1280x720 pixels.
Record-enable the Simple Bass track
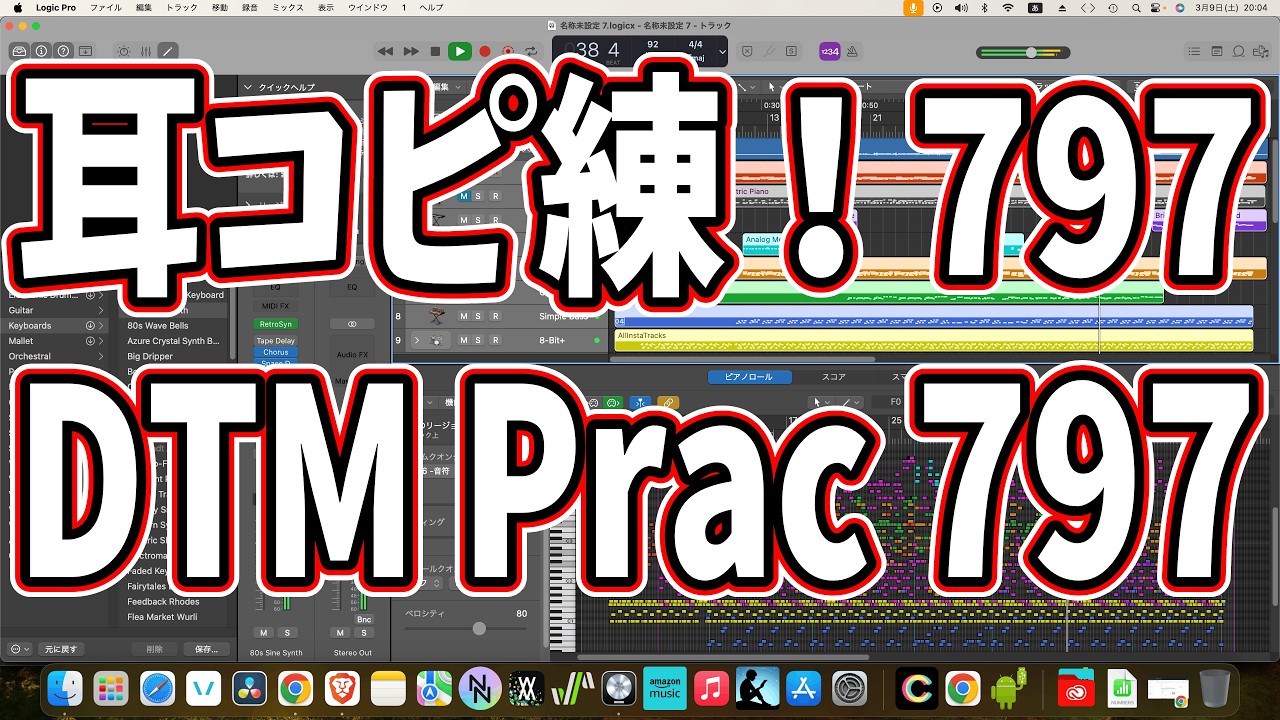click(495, 316)
